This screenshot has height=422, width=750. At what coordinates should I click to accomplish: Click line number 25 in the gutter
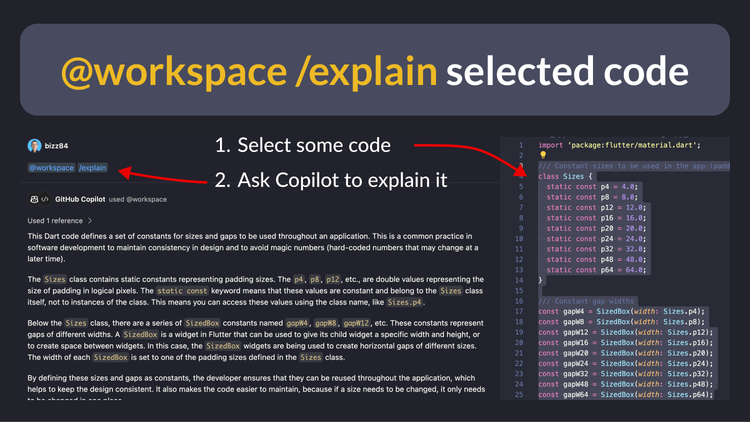coord(519,395)
